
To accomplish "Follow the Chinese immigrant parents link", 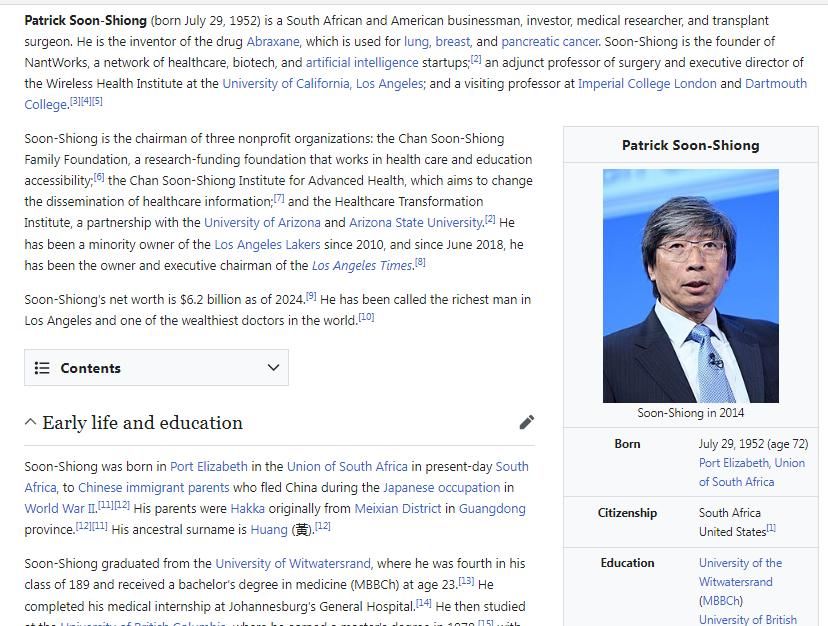I will [154, 487].
